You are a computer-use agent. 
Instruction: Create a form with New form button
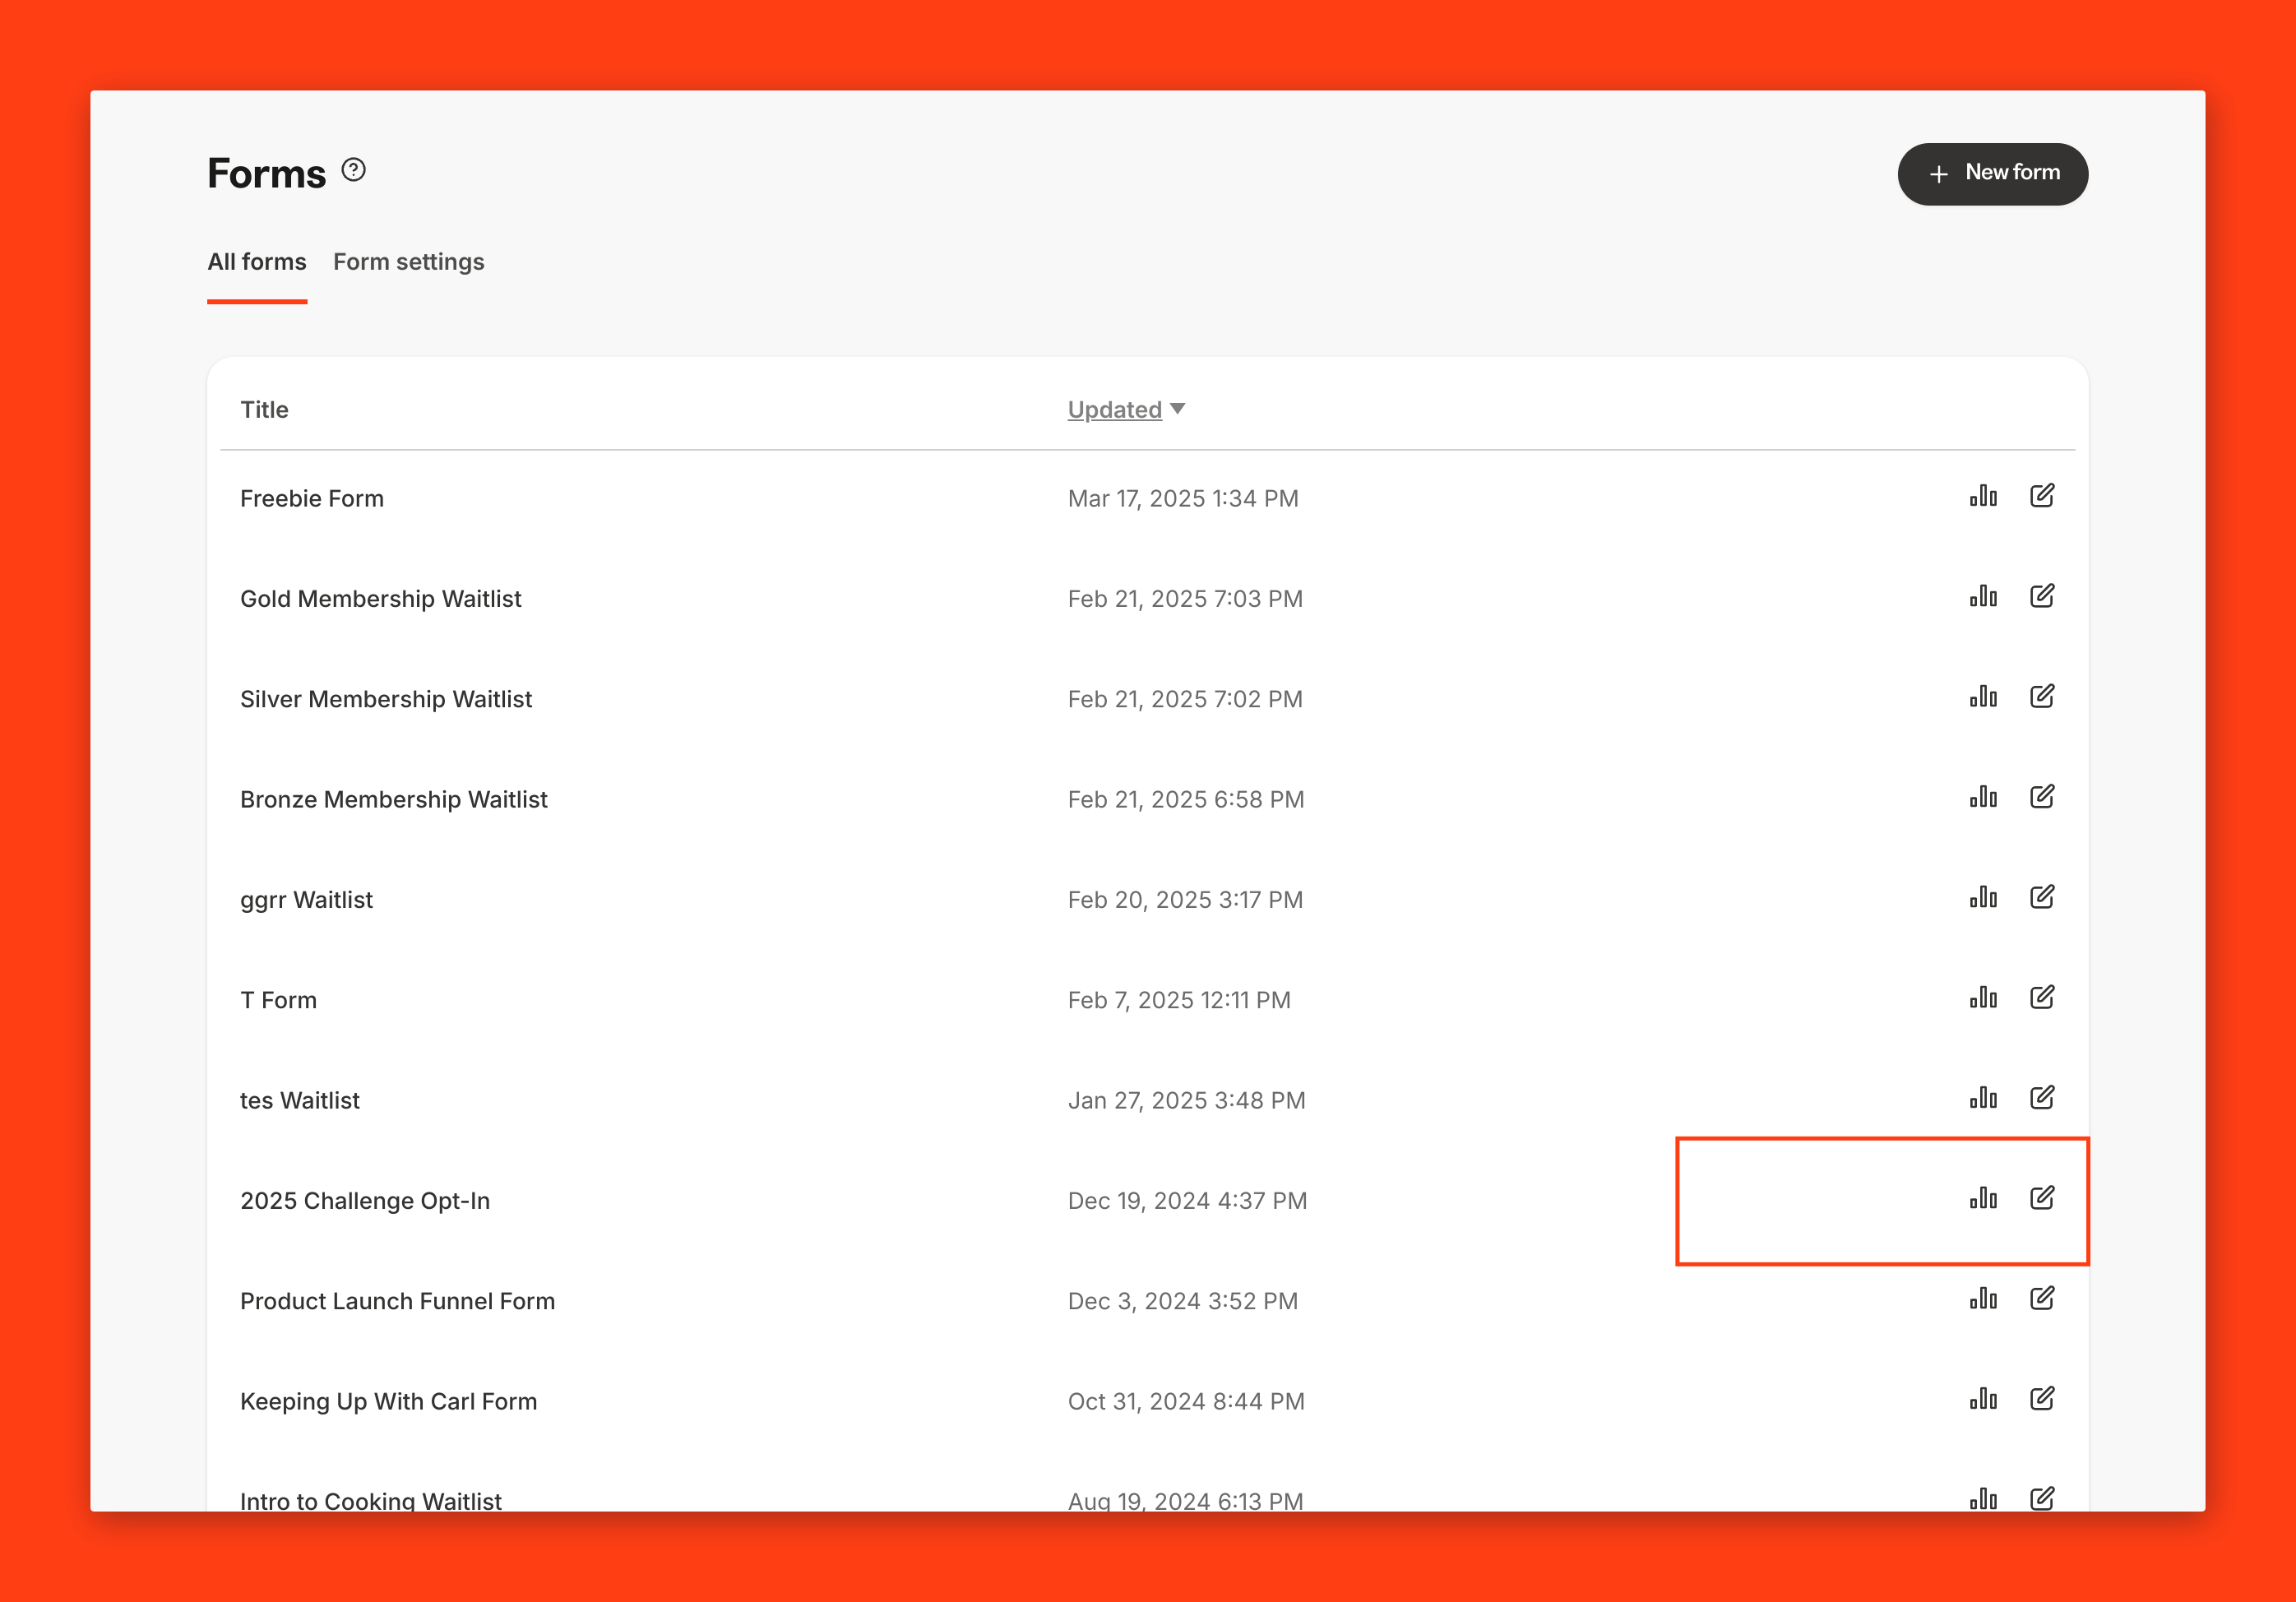(x=1992, y=174)
